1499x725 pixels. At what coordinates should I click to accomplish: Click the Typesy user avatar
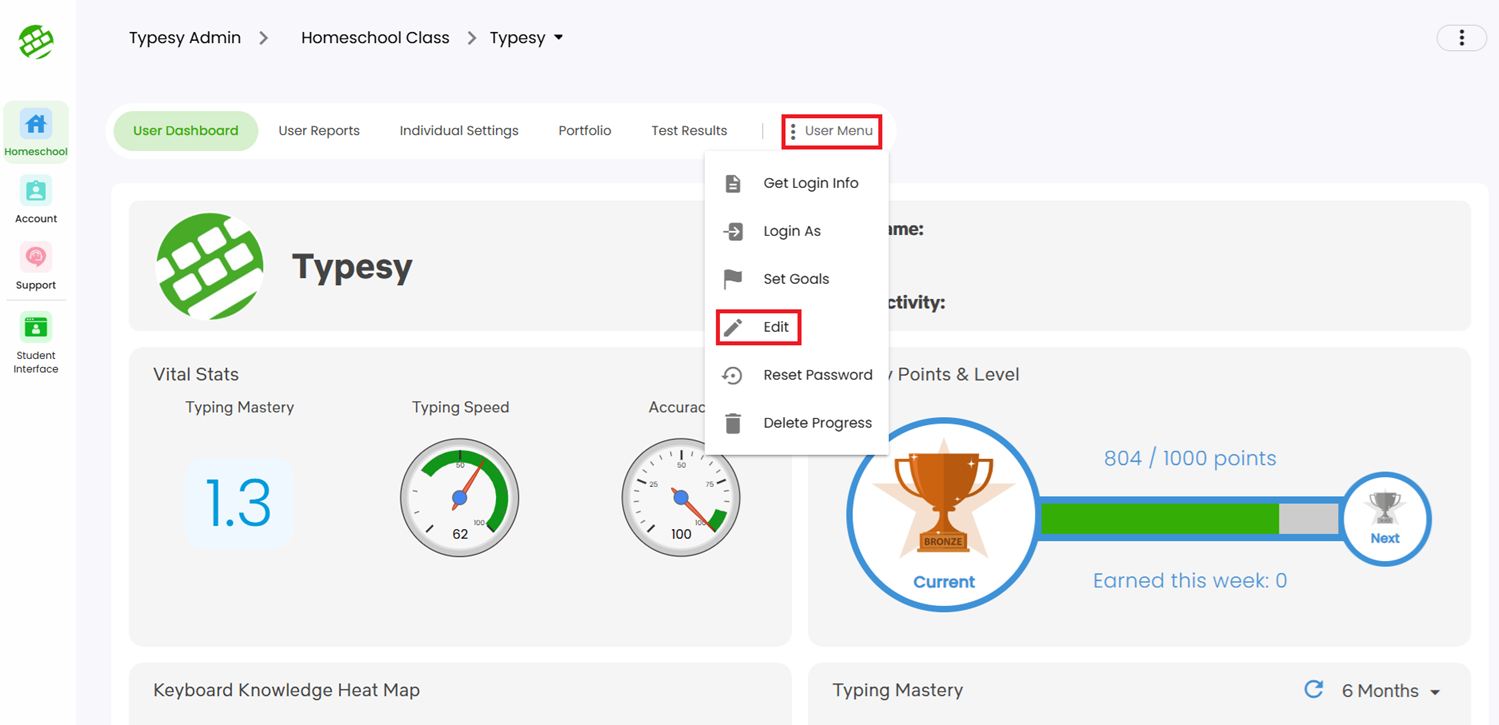point(210,266)
